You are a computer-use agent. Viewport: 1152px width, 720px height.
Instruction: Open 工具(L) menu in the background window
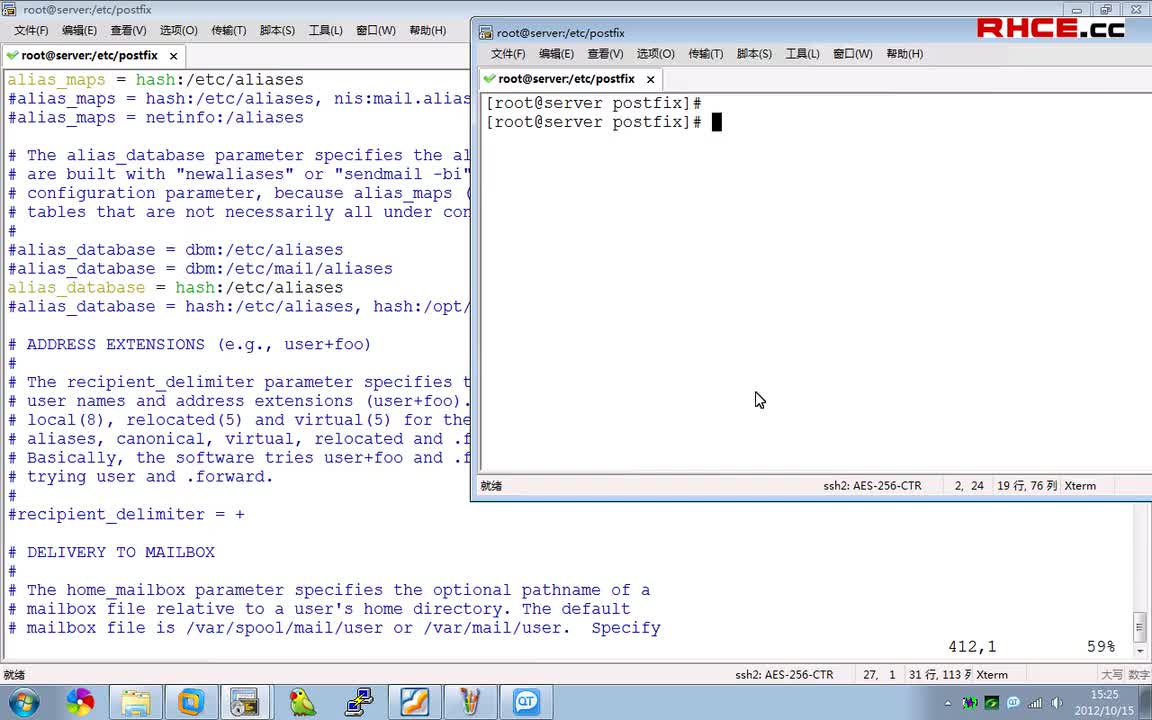pyautogui.click(x=325, y=30)
